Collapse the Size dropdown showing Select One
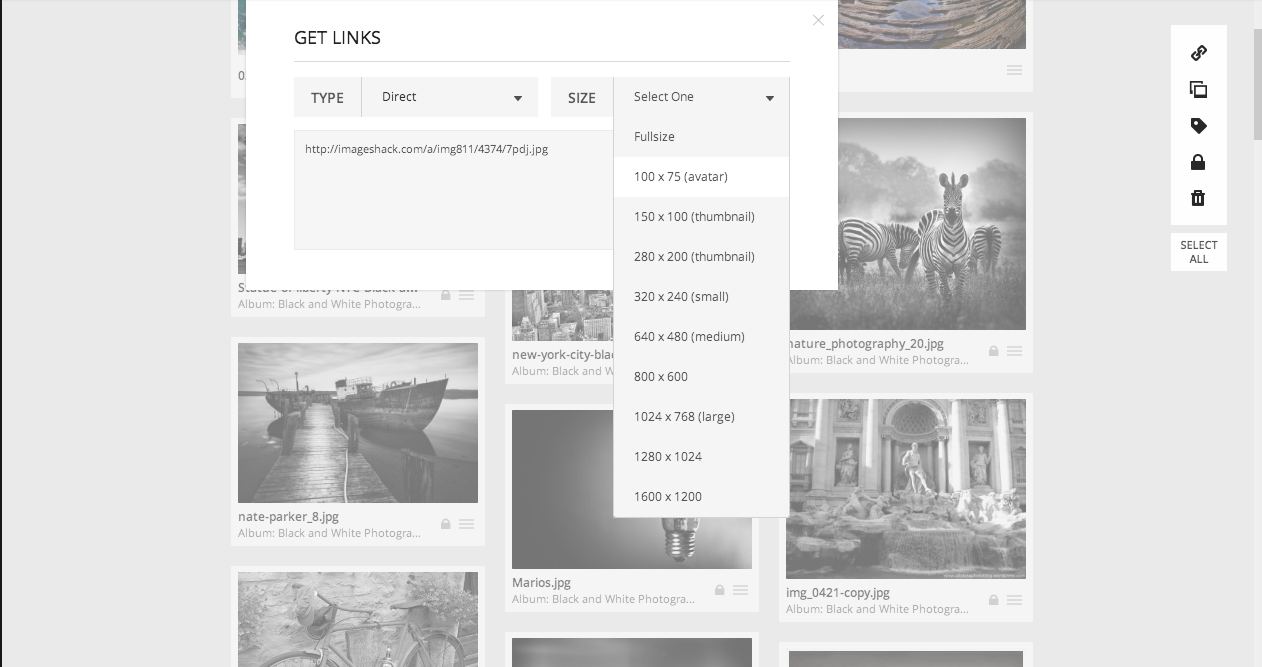The height and width of the screenshot is (667, 1262). [x=701, y=97]
